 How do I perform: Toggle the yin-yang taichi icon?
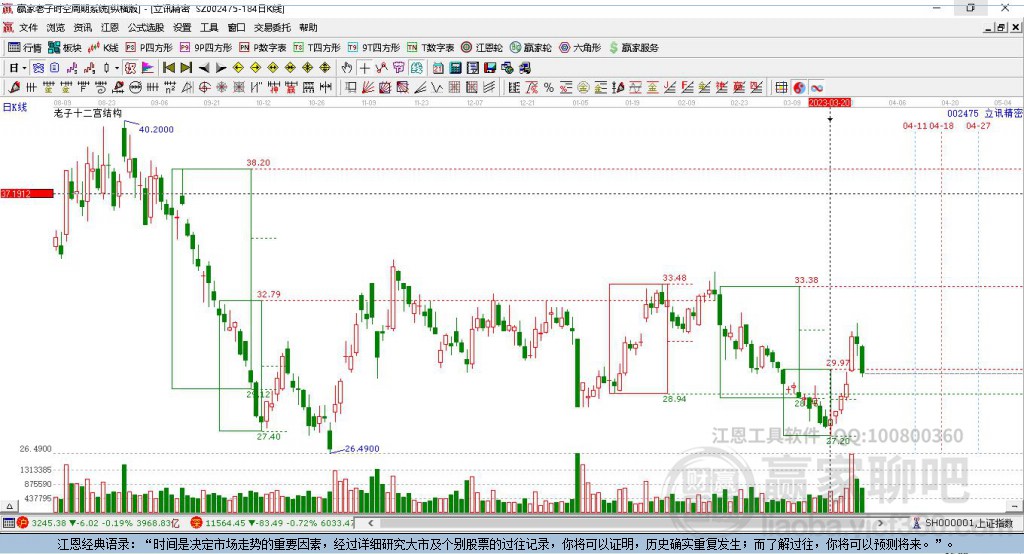(x=799, y=88)
